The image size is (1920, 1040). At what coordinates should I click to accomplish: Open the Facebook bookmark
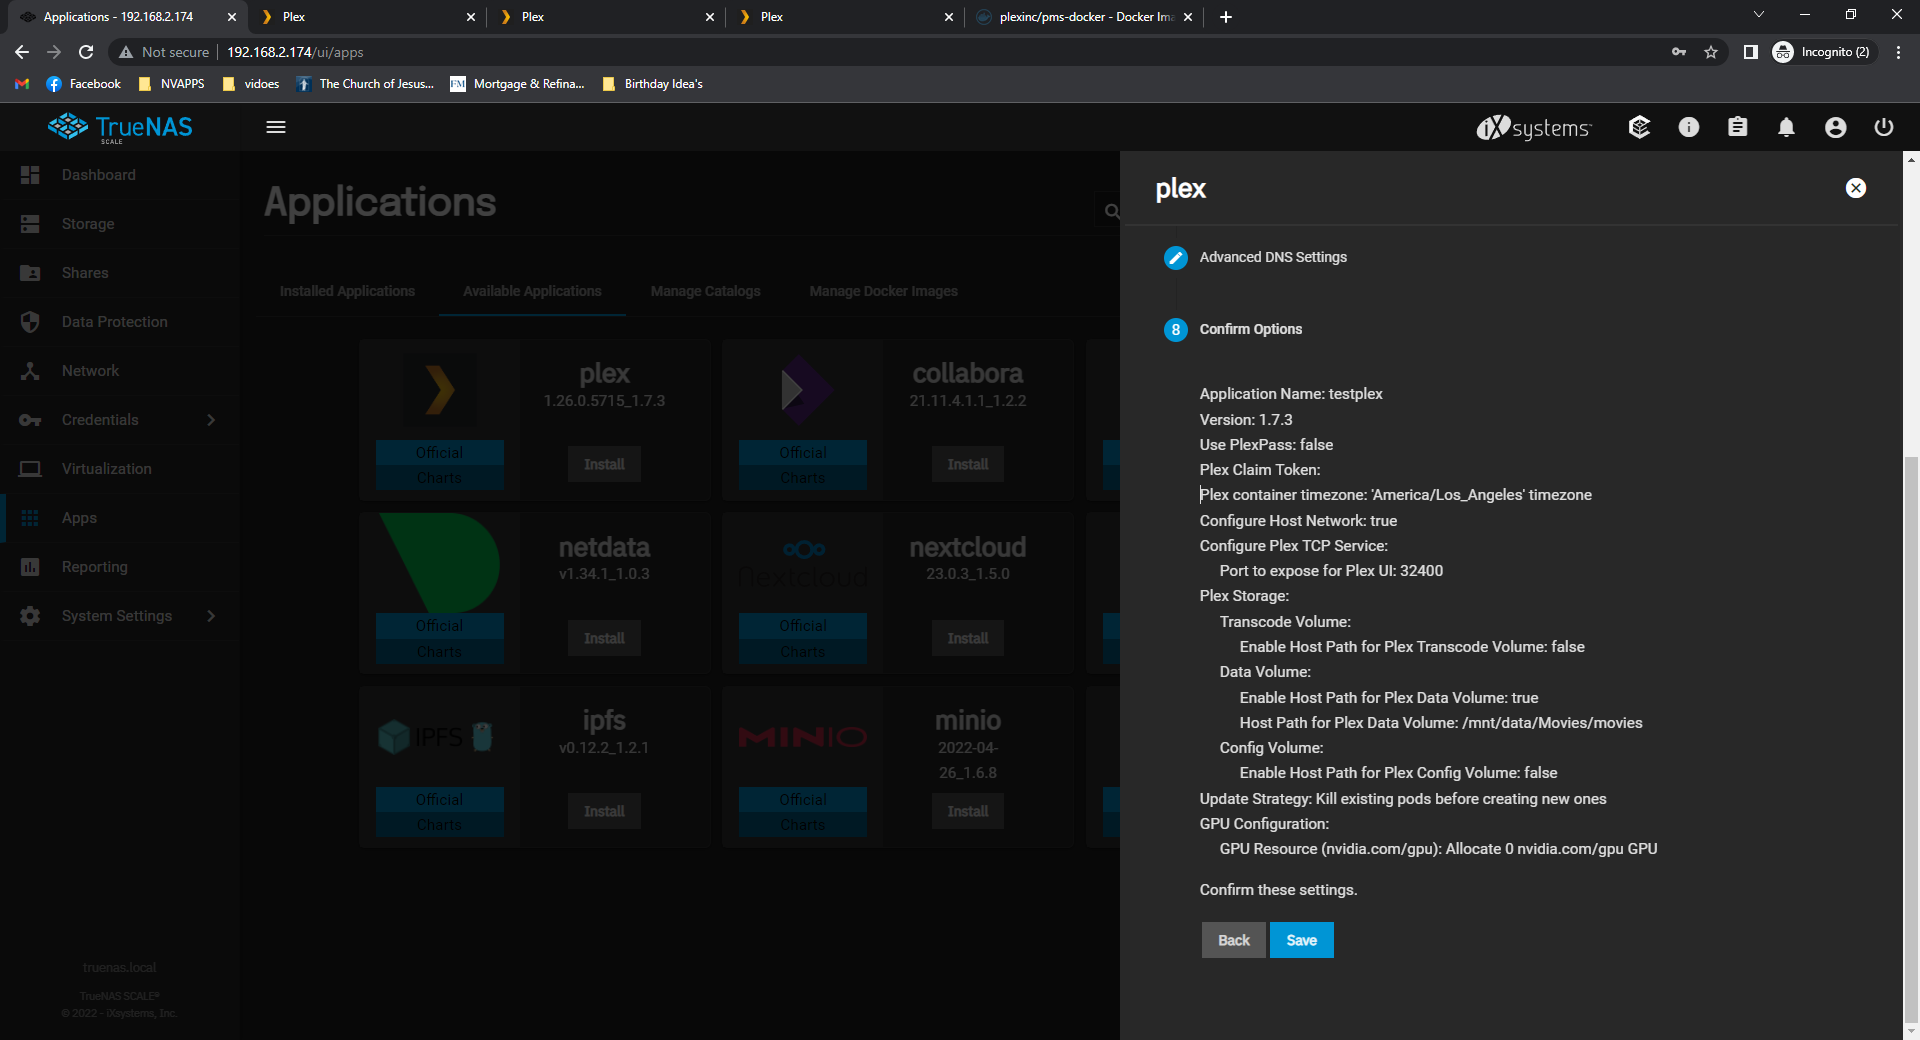pyautogui.click(x=84, y=84)
